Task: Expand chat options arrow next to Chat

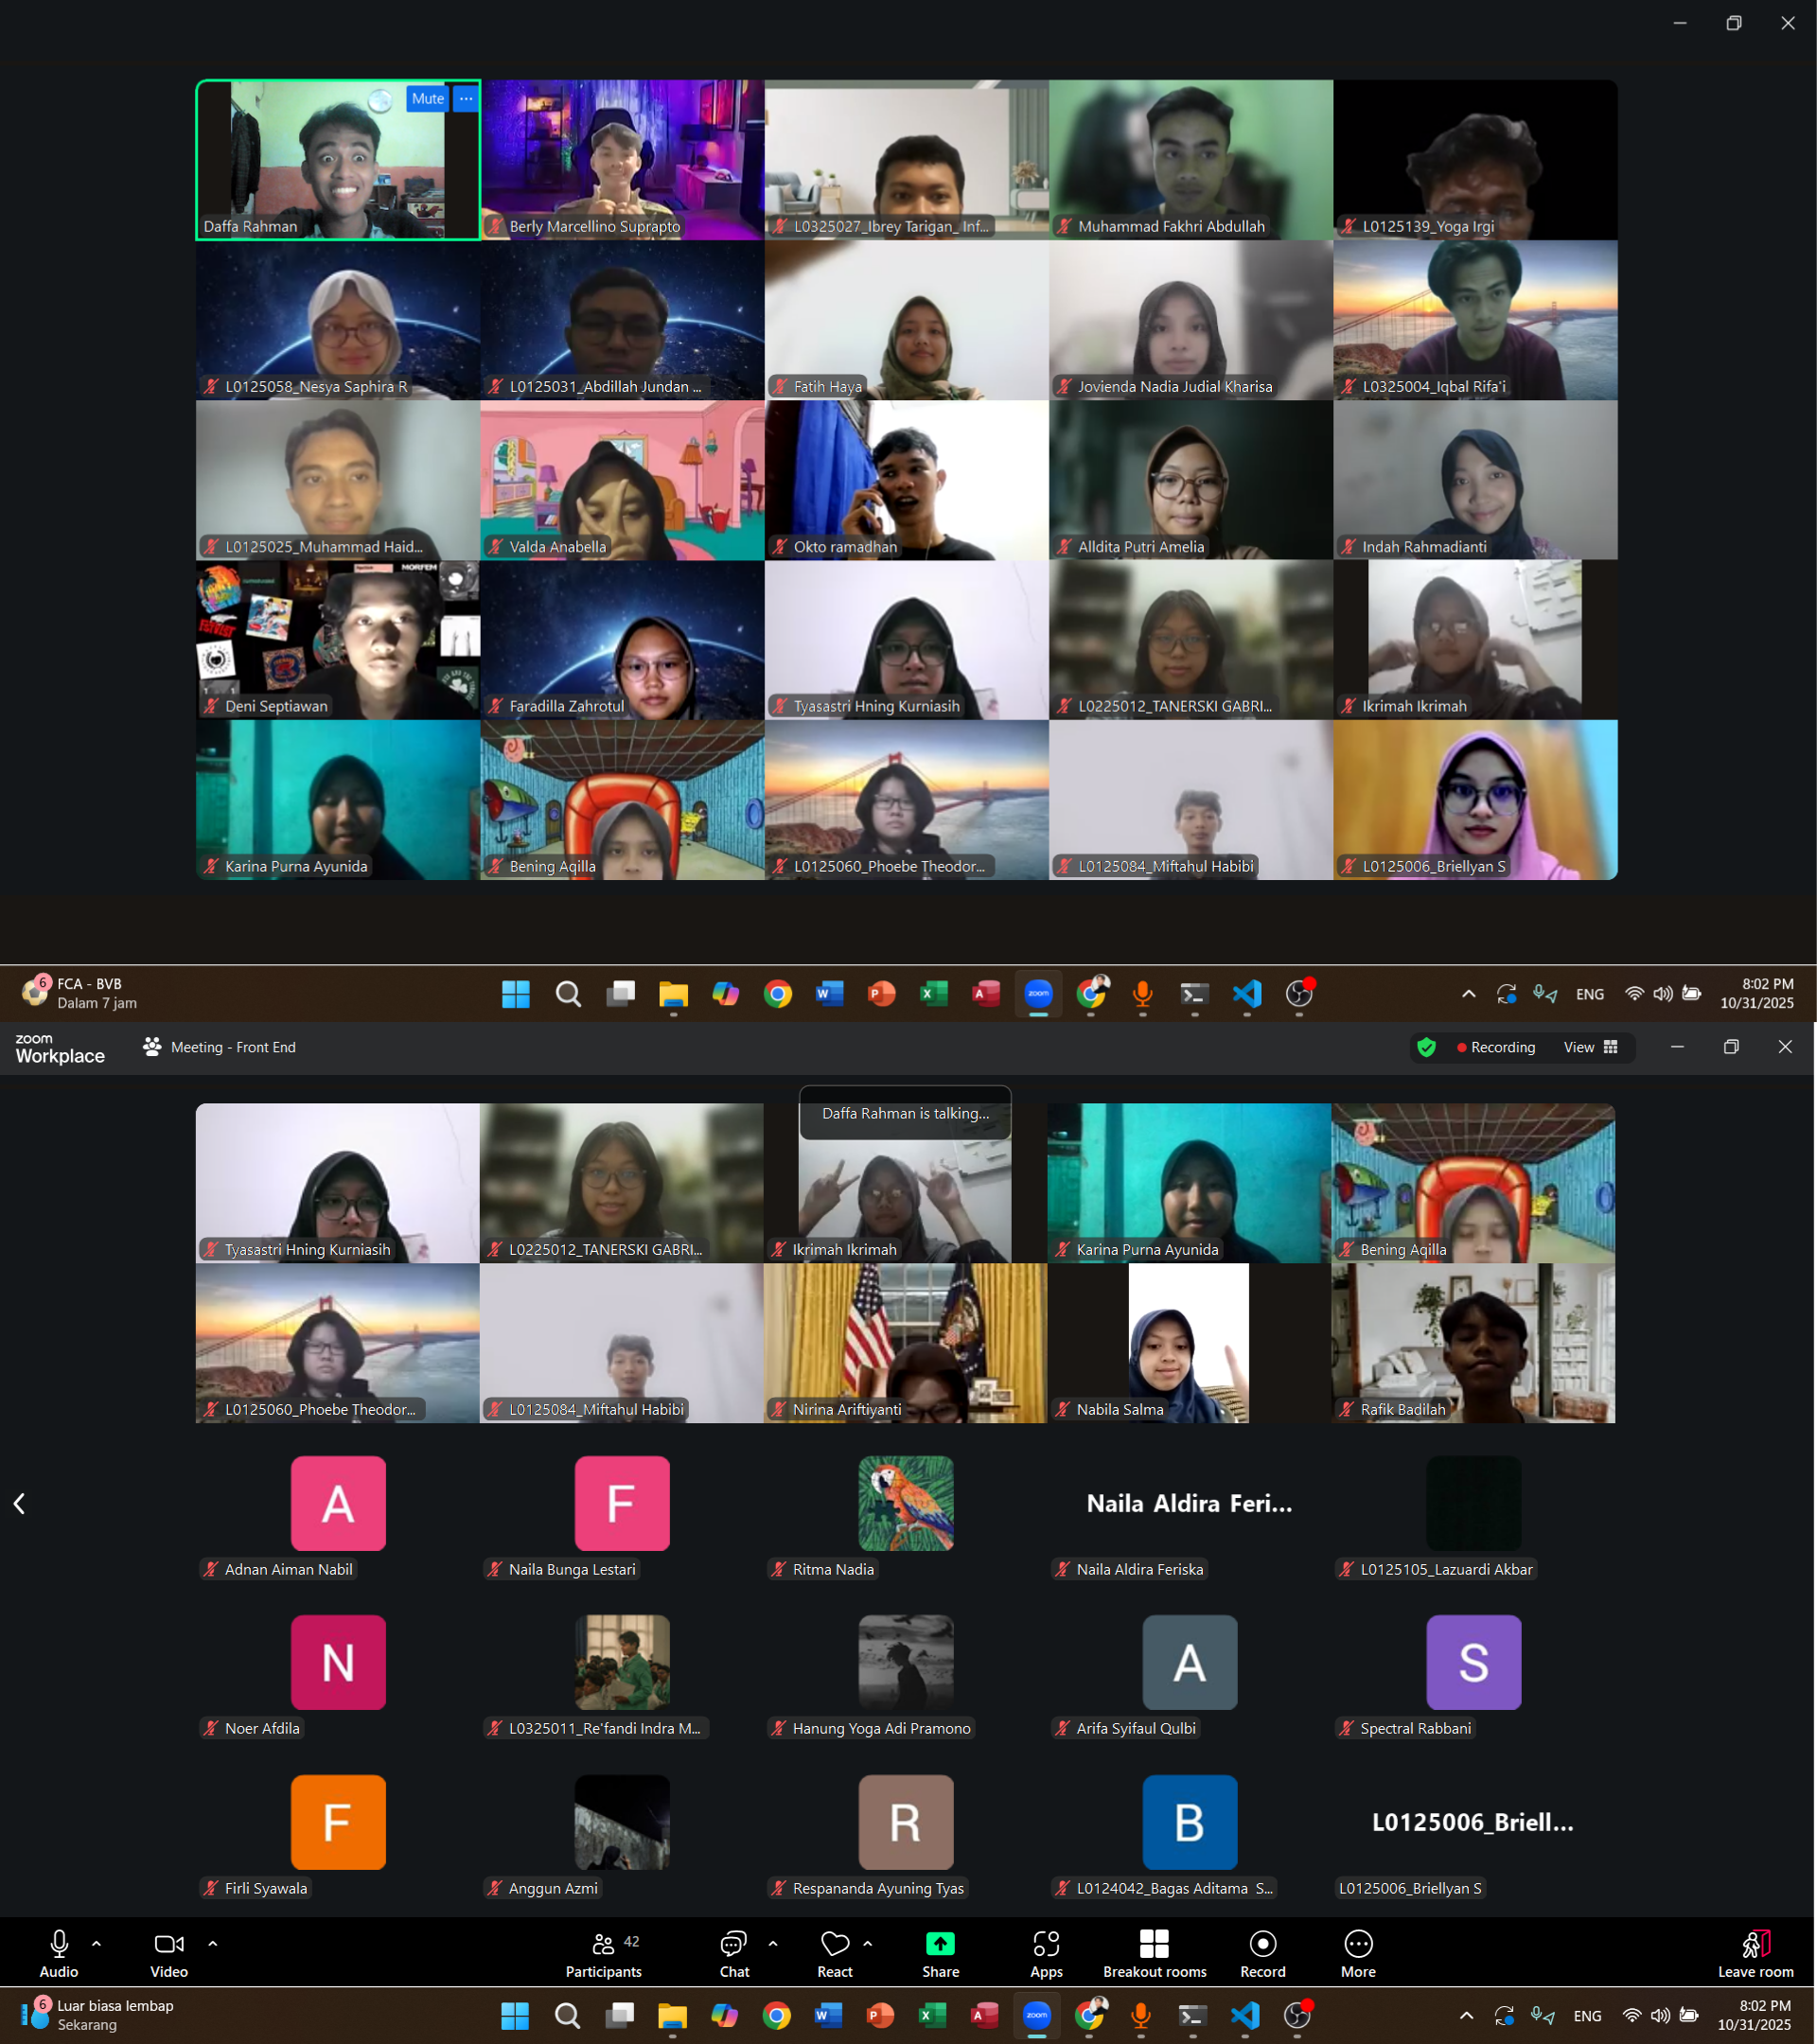Action: (x=773, y=1944)
